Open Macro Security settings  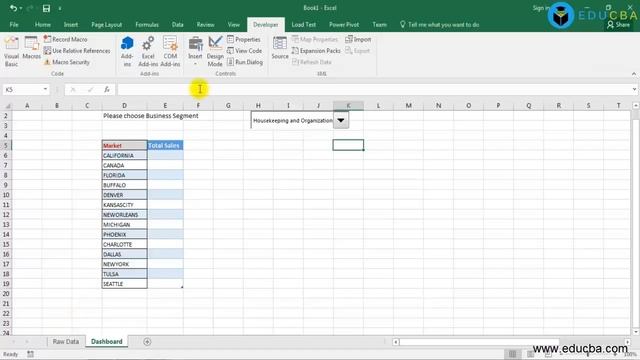(x=67, y=62)
